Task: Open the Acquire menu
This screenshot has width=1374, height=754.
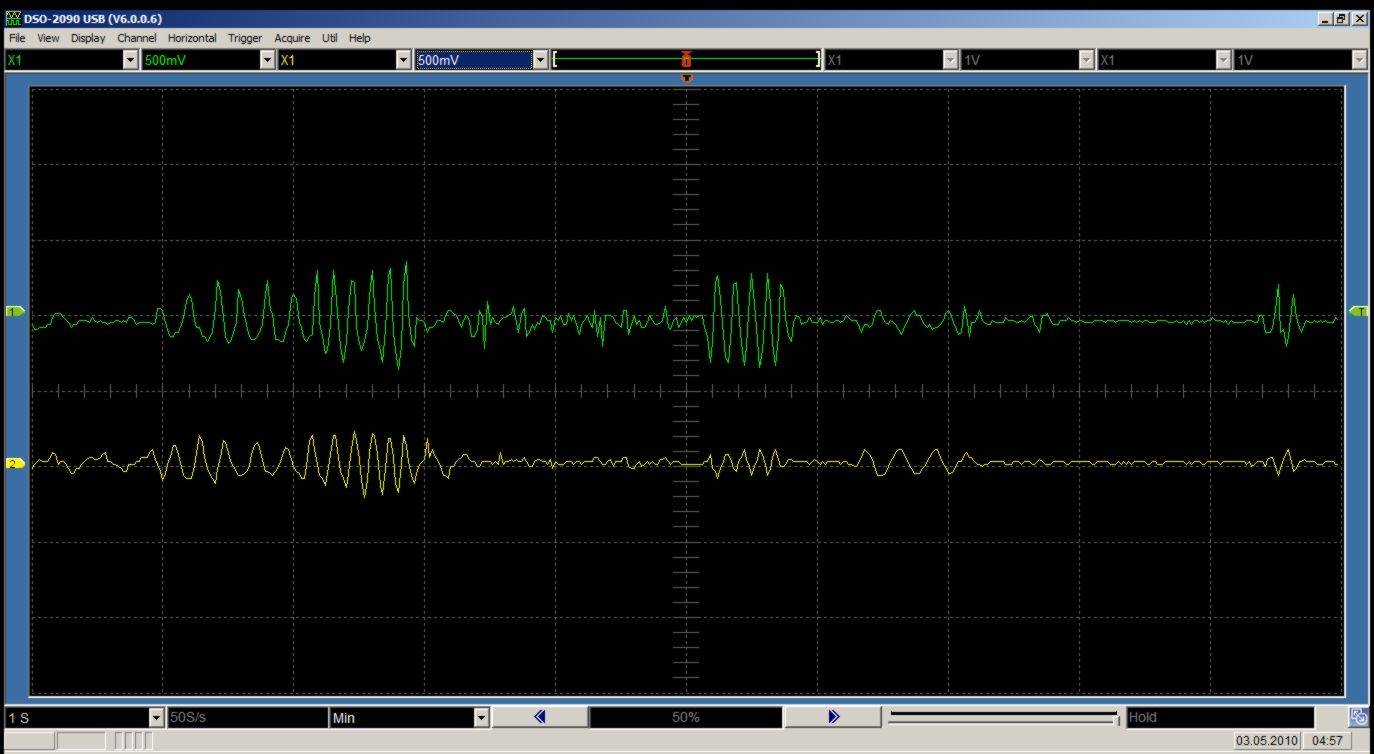Action: pyautogui.click(x=292, y=38)
